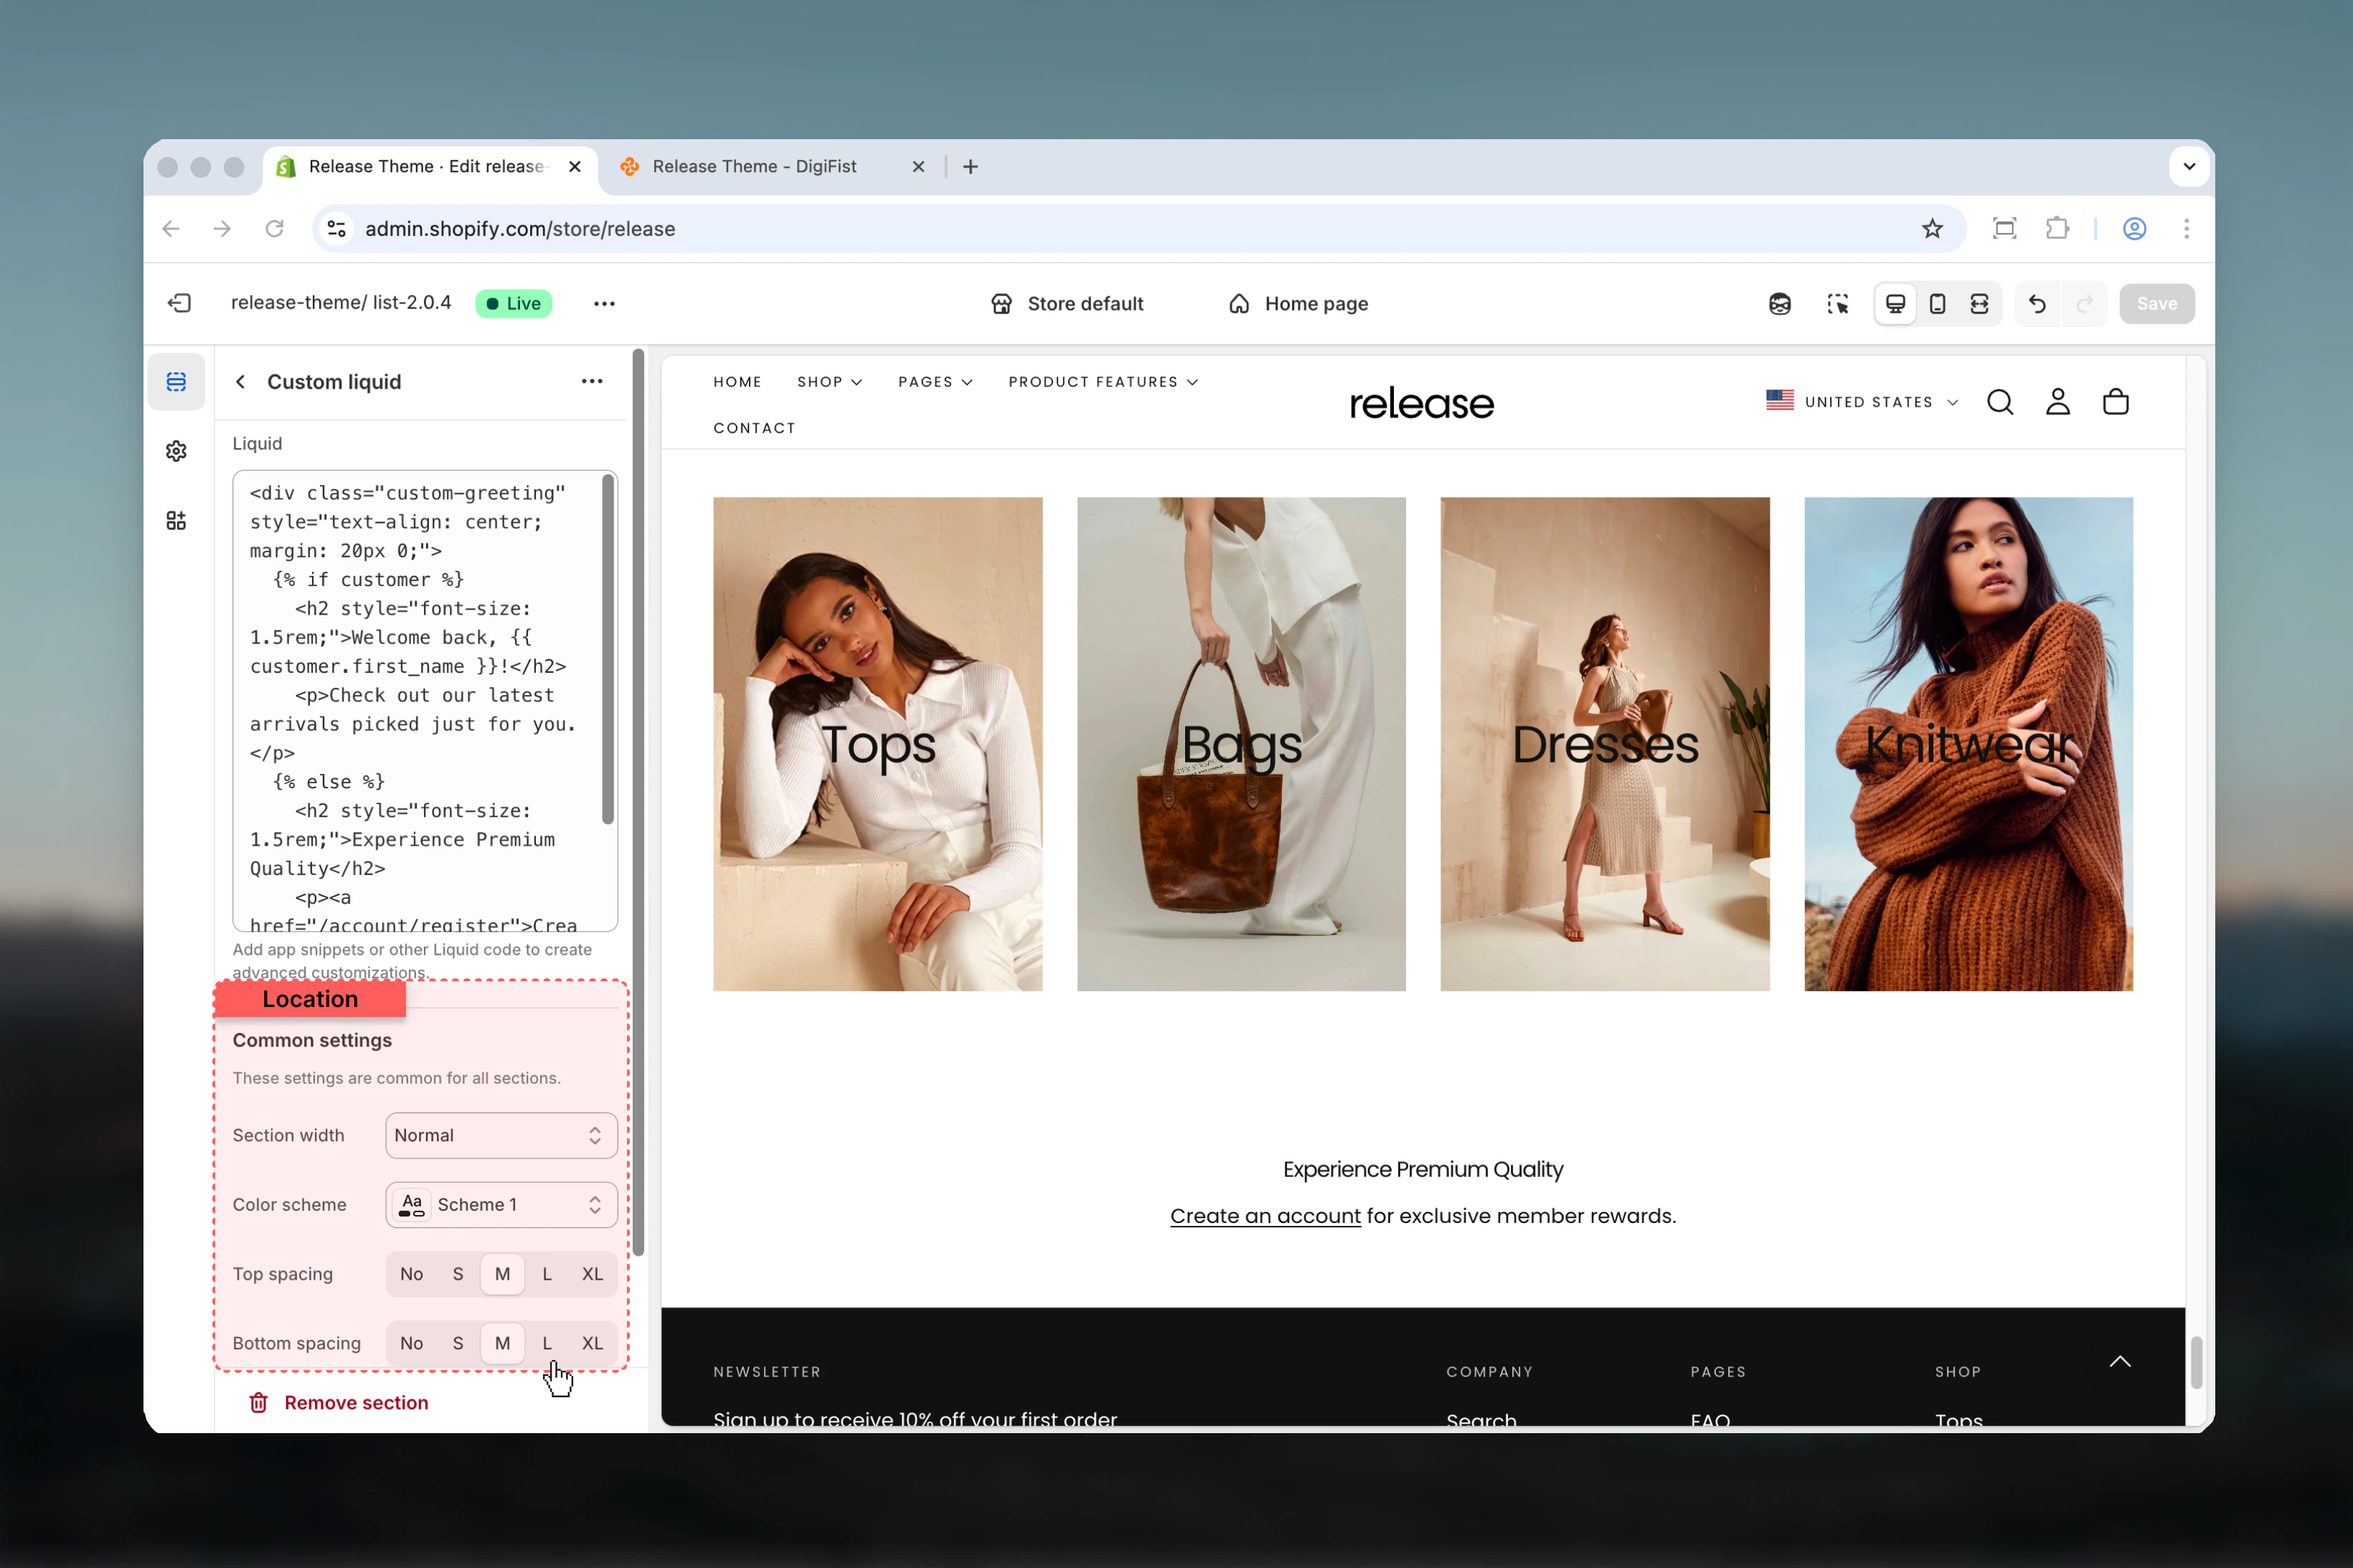This screenshot has width=2353, height=1568.
Task: Open the App embeds sidebar icon
Action: click(x=176, y=520)
